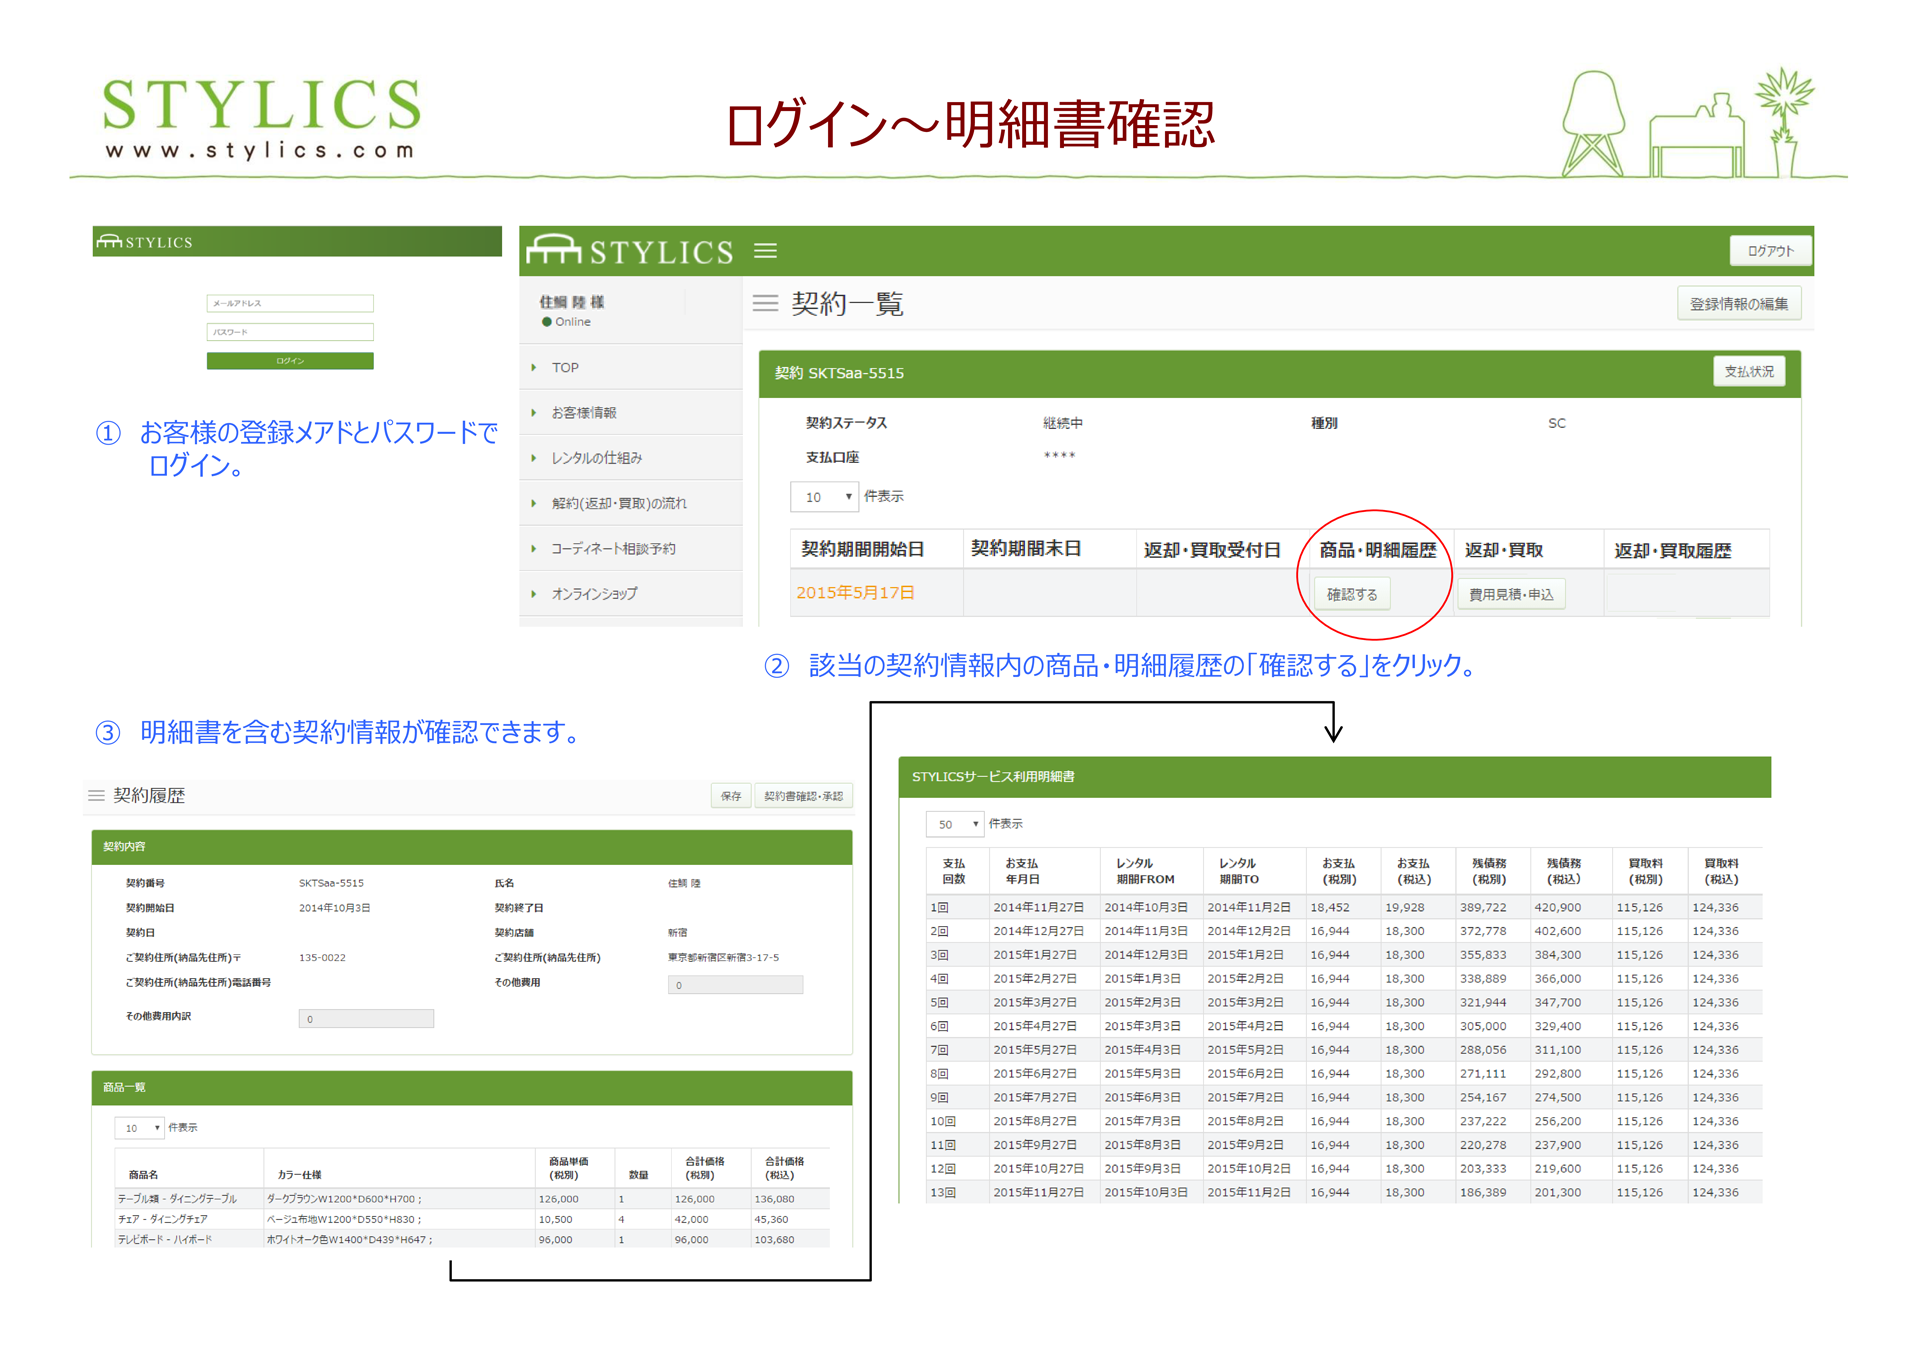Click the その他費用内訳 input field
This screenshot has width=1920, height=1357.
366,1019
